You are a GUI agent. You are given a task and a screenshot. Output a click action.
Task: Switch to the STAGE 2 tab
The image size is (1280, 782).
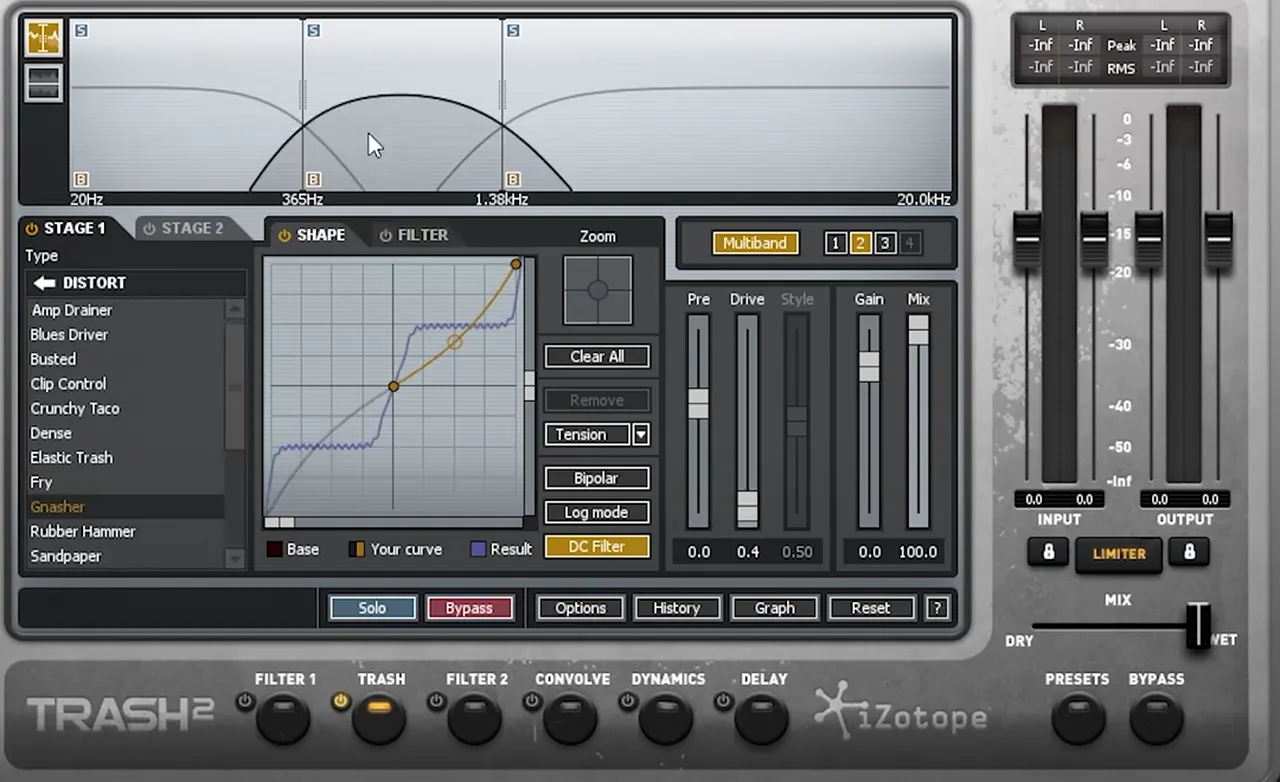click(184, 228)
